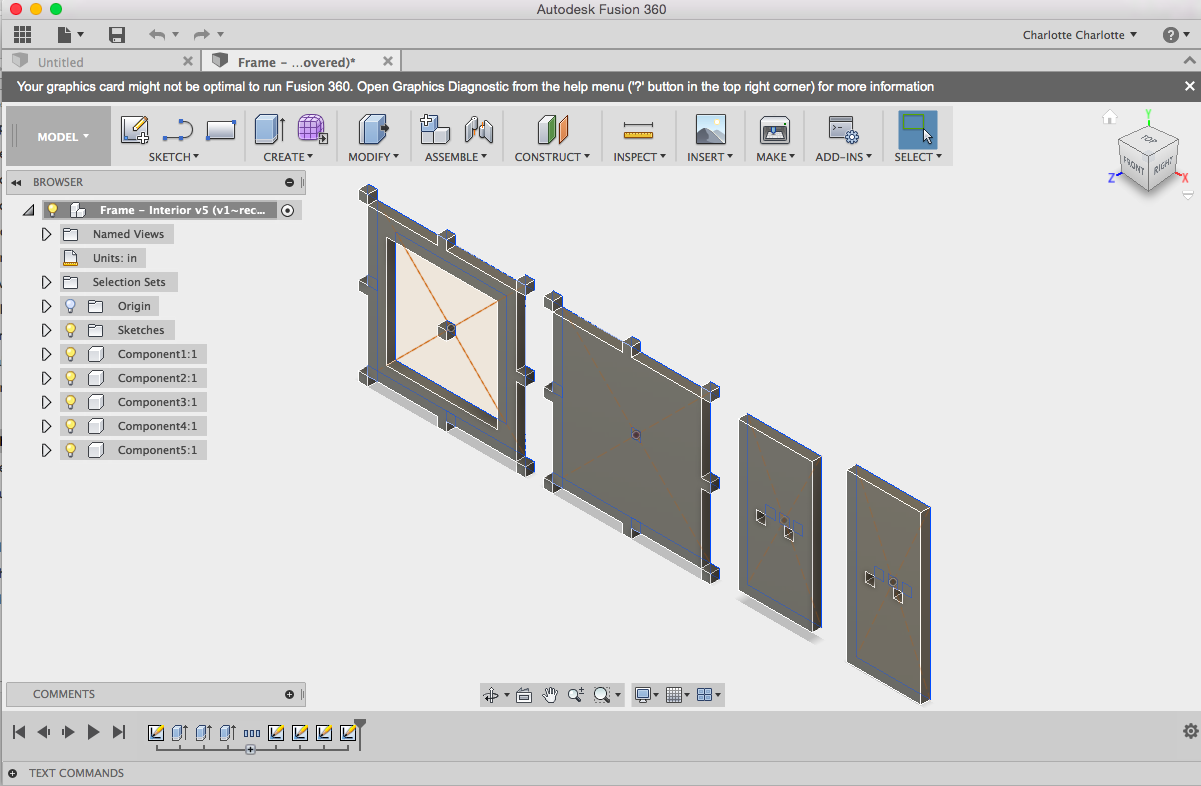Click the Save disk icon
The height and width of the screenshot is (786, 1201).
click(117, 35)
